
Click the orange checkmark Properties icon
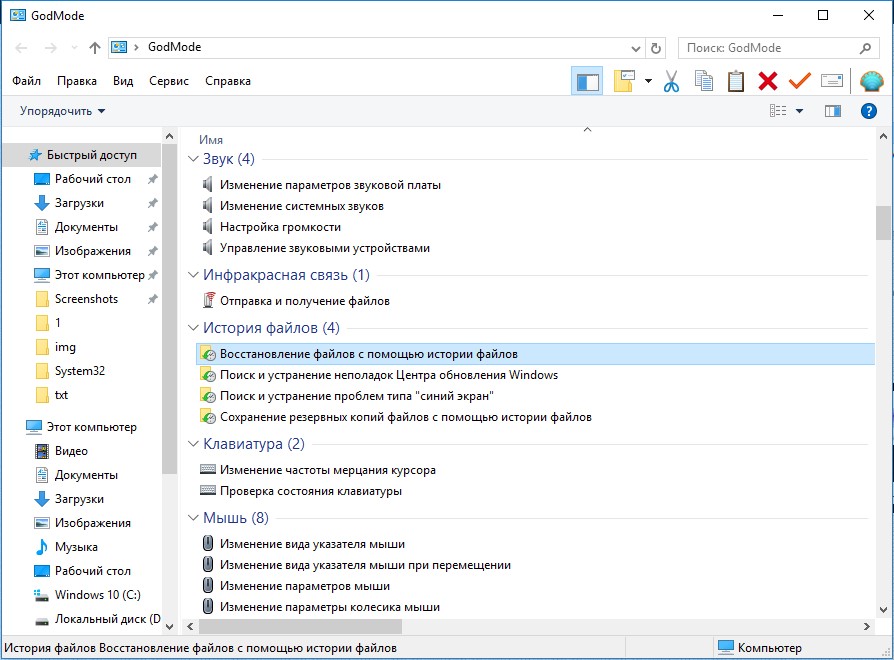coord(800,81)
